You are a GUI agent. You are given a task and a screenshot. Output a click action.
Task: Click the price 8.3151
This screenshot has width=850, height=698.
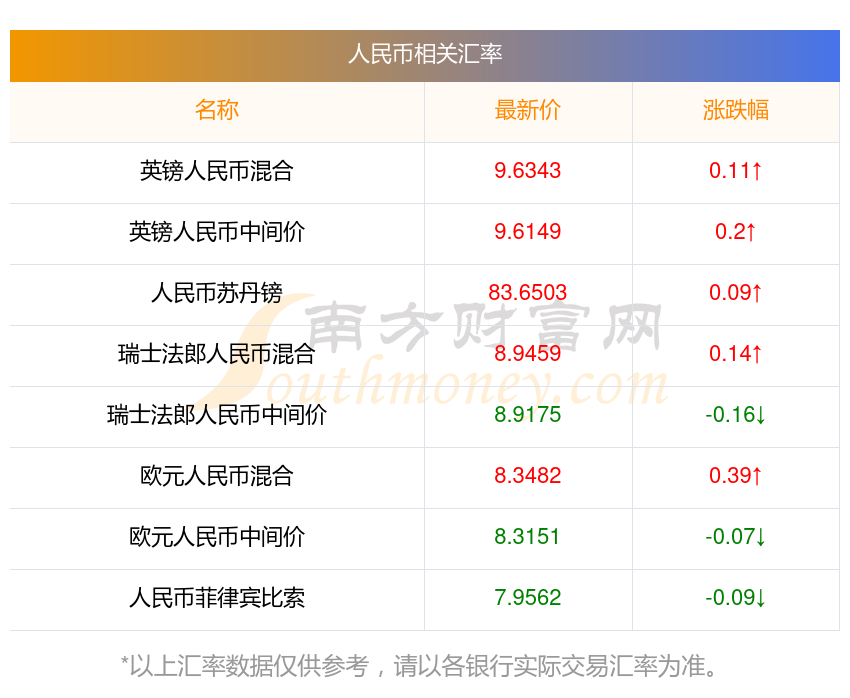[x=527, y=537]
